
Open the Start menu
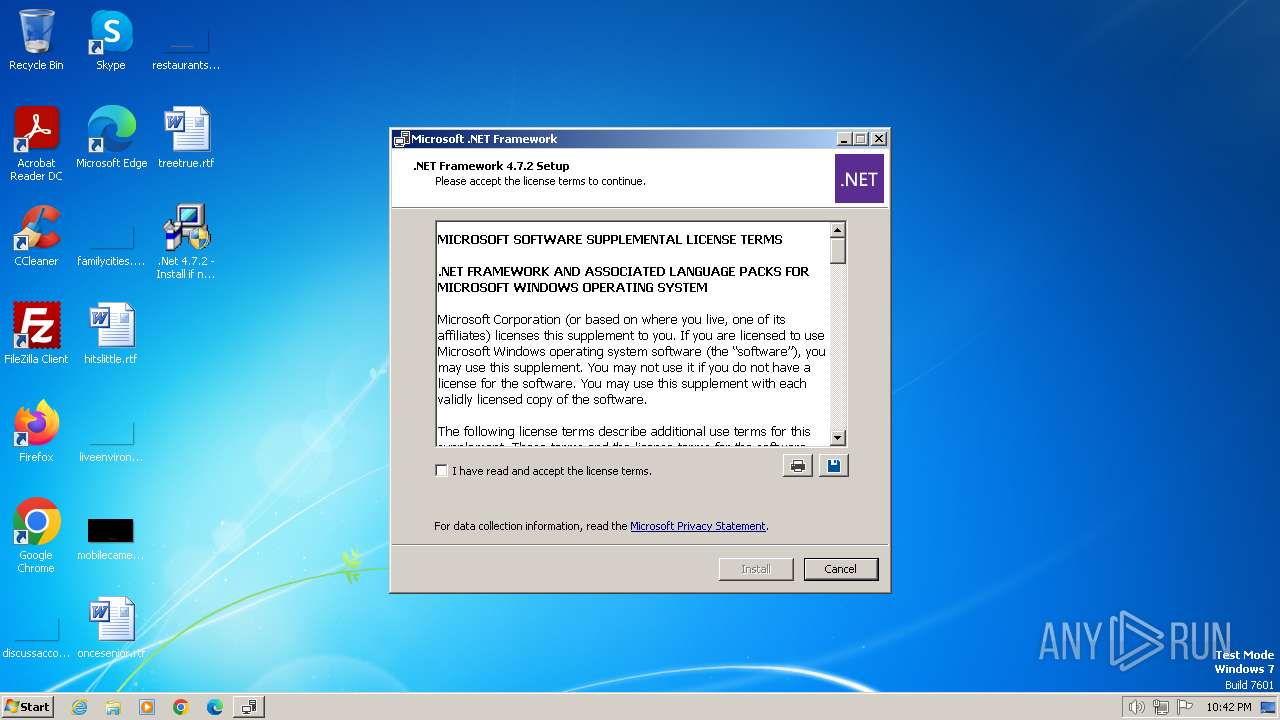click(x=28, y=706)
